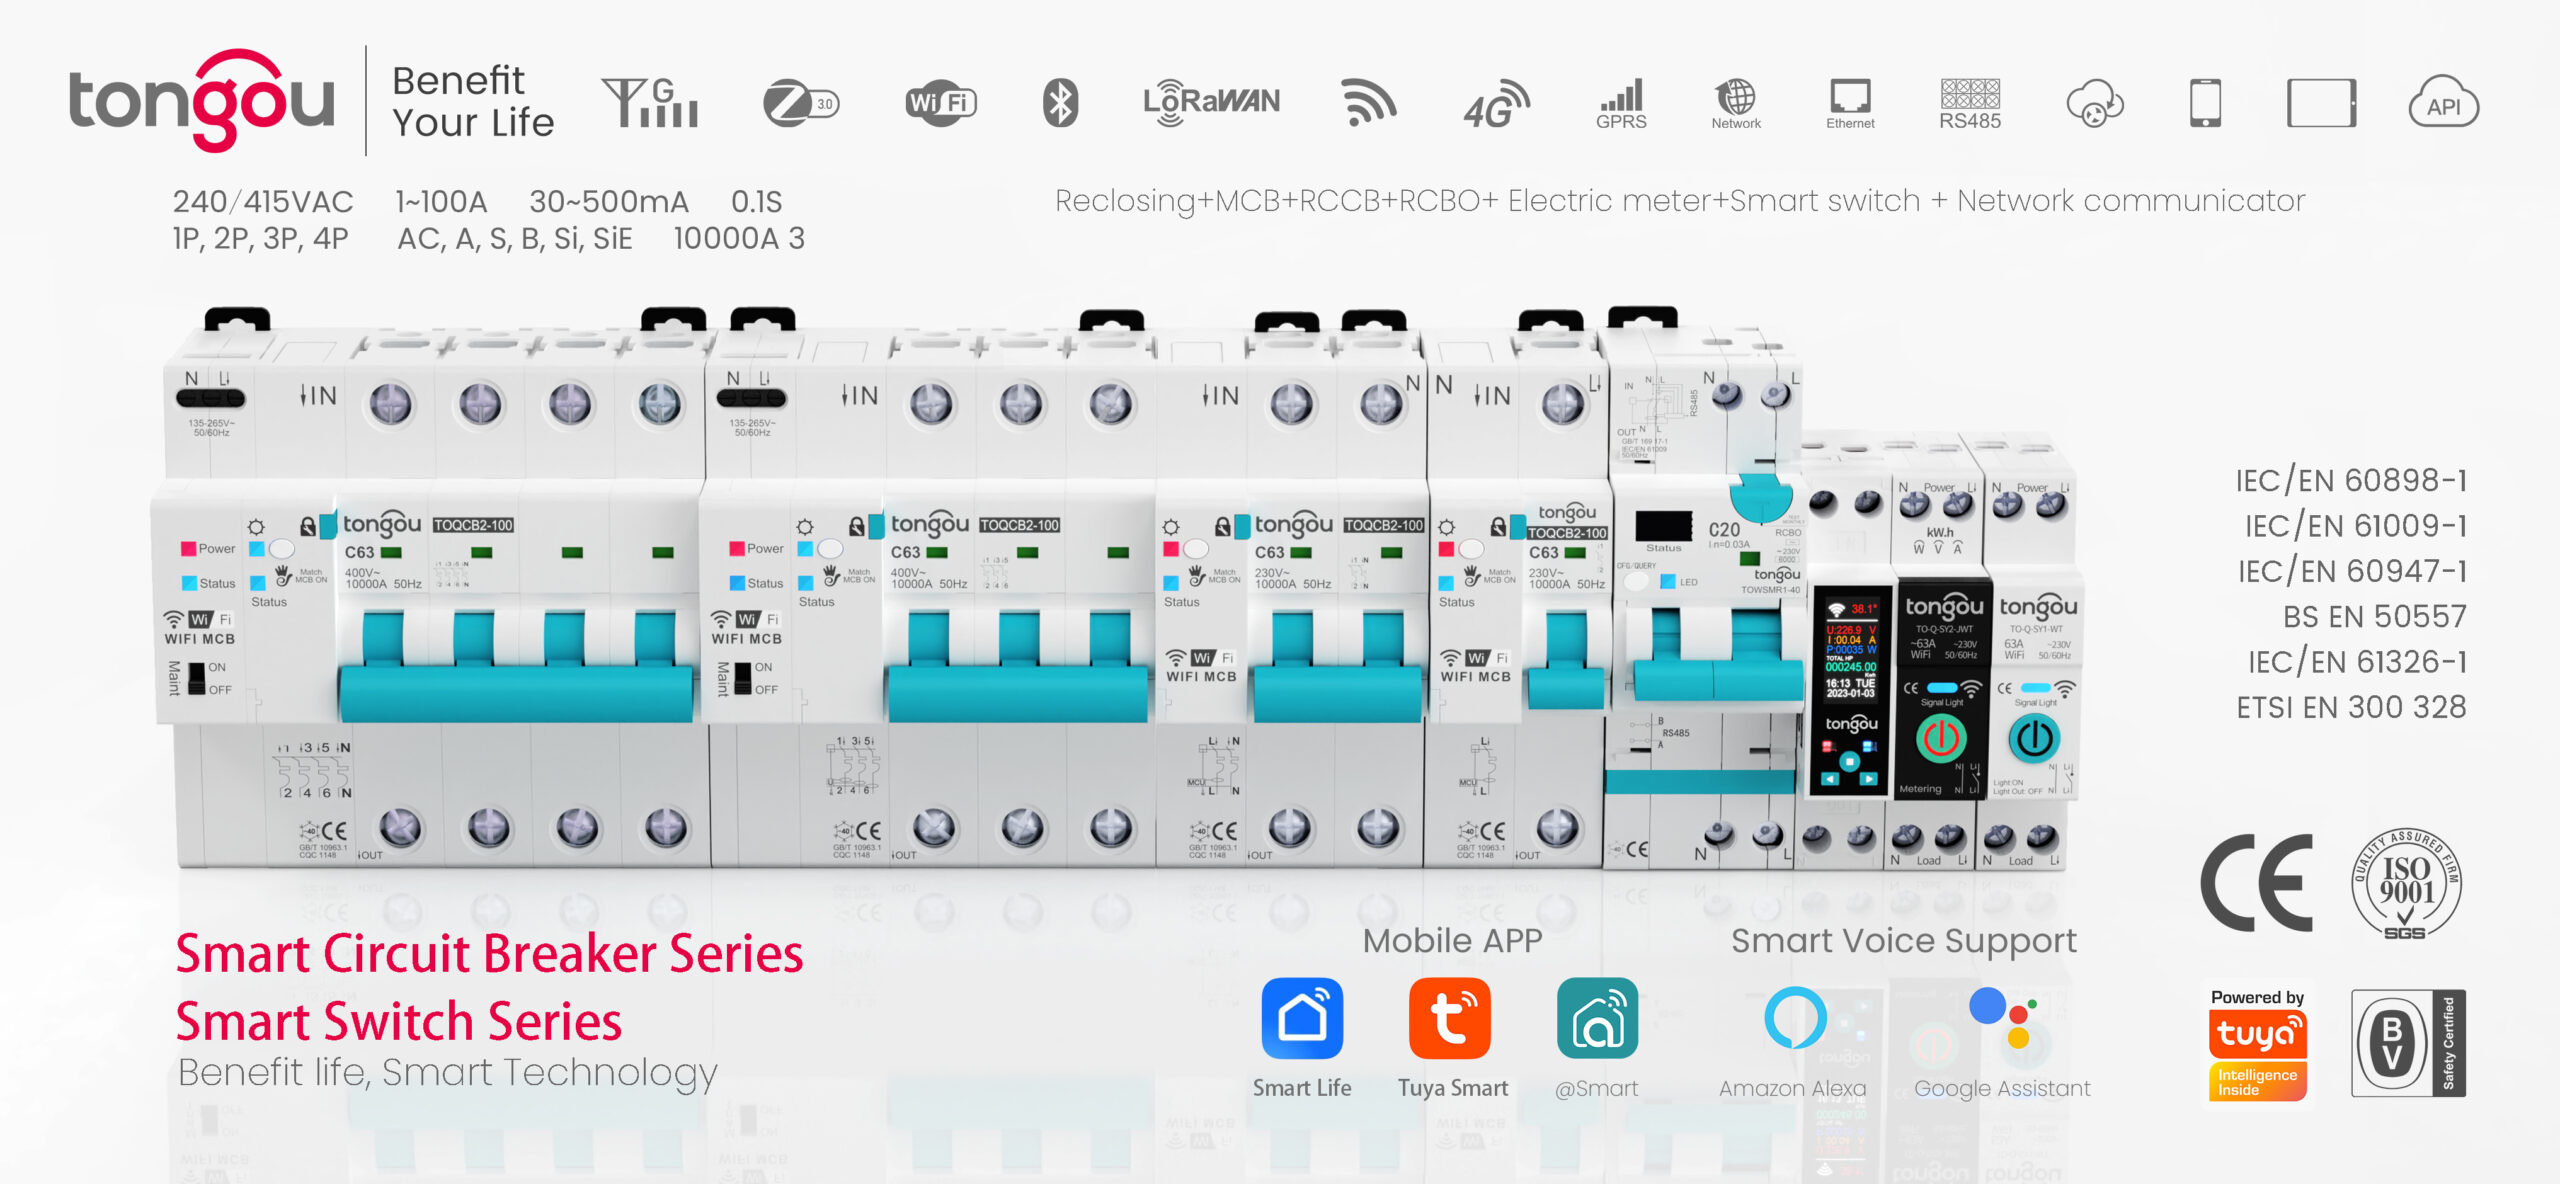Click the API cloud icon
The width and height of the screenshot is (2560, 1184).
pyautogui.click(x=2443, y=102)
